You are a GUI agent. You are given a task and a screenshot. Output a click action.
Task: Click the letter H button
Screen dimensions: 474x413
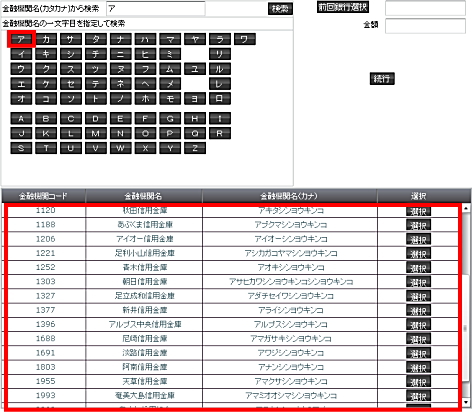[x=195, y=118]
